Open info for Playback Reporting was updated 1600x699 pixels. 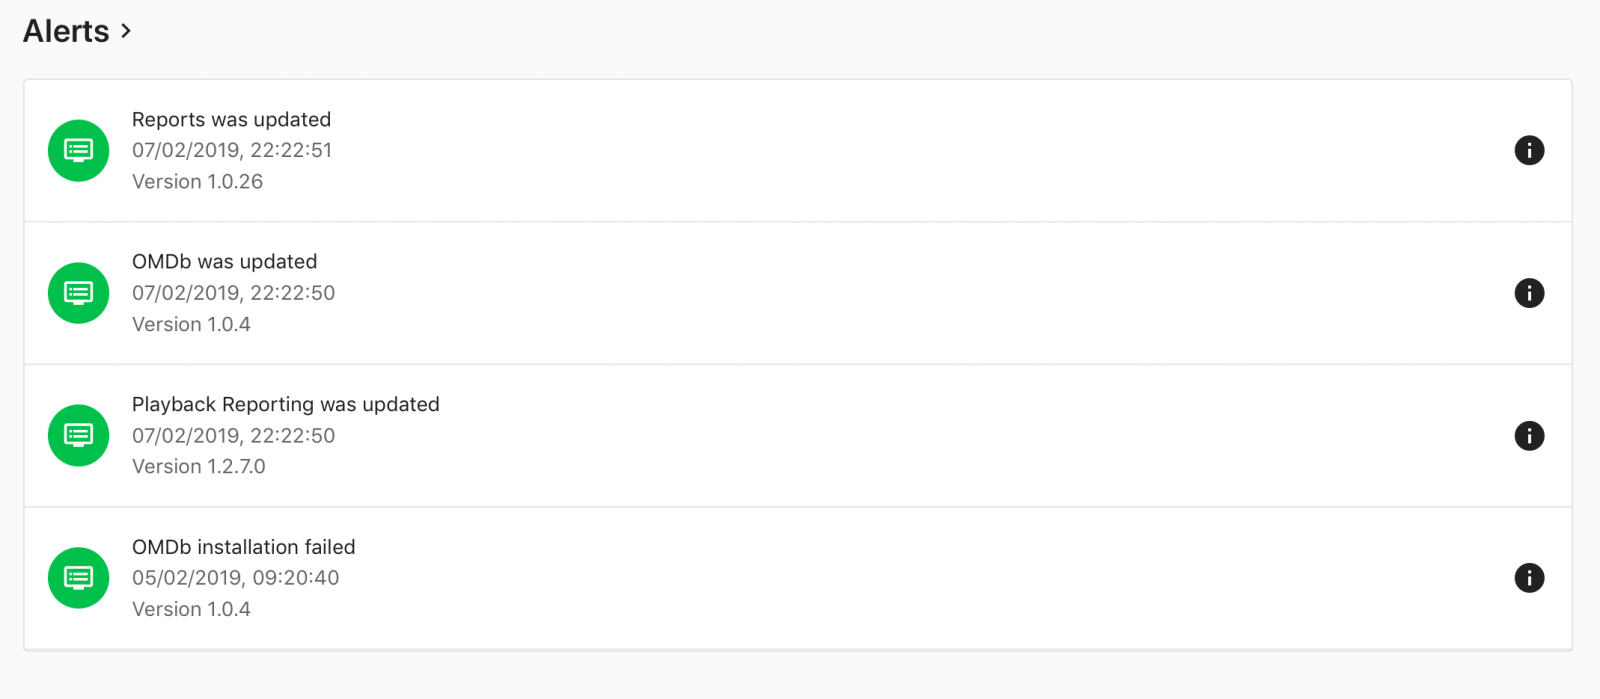click(x=1529, y=436)
